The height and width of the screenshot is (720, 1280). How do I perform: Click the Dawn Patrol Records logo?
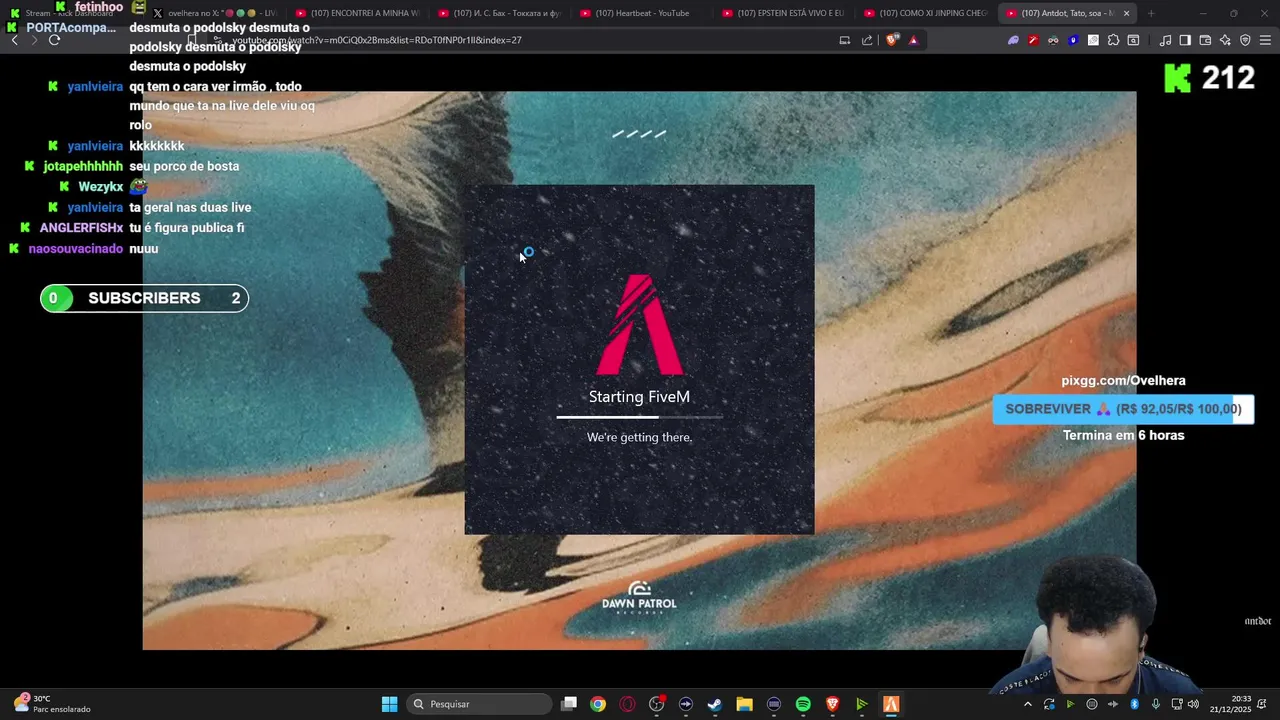pyautogui.click(x=639, y=597)
